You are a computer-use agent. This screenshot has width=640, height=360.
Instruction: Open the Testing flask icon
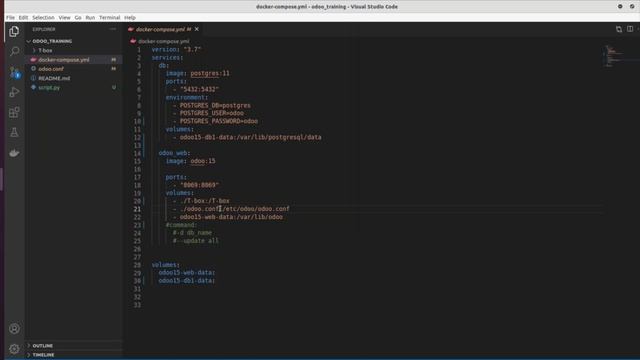tap(14, 132)
